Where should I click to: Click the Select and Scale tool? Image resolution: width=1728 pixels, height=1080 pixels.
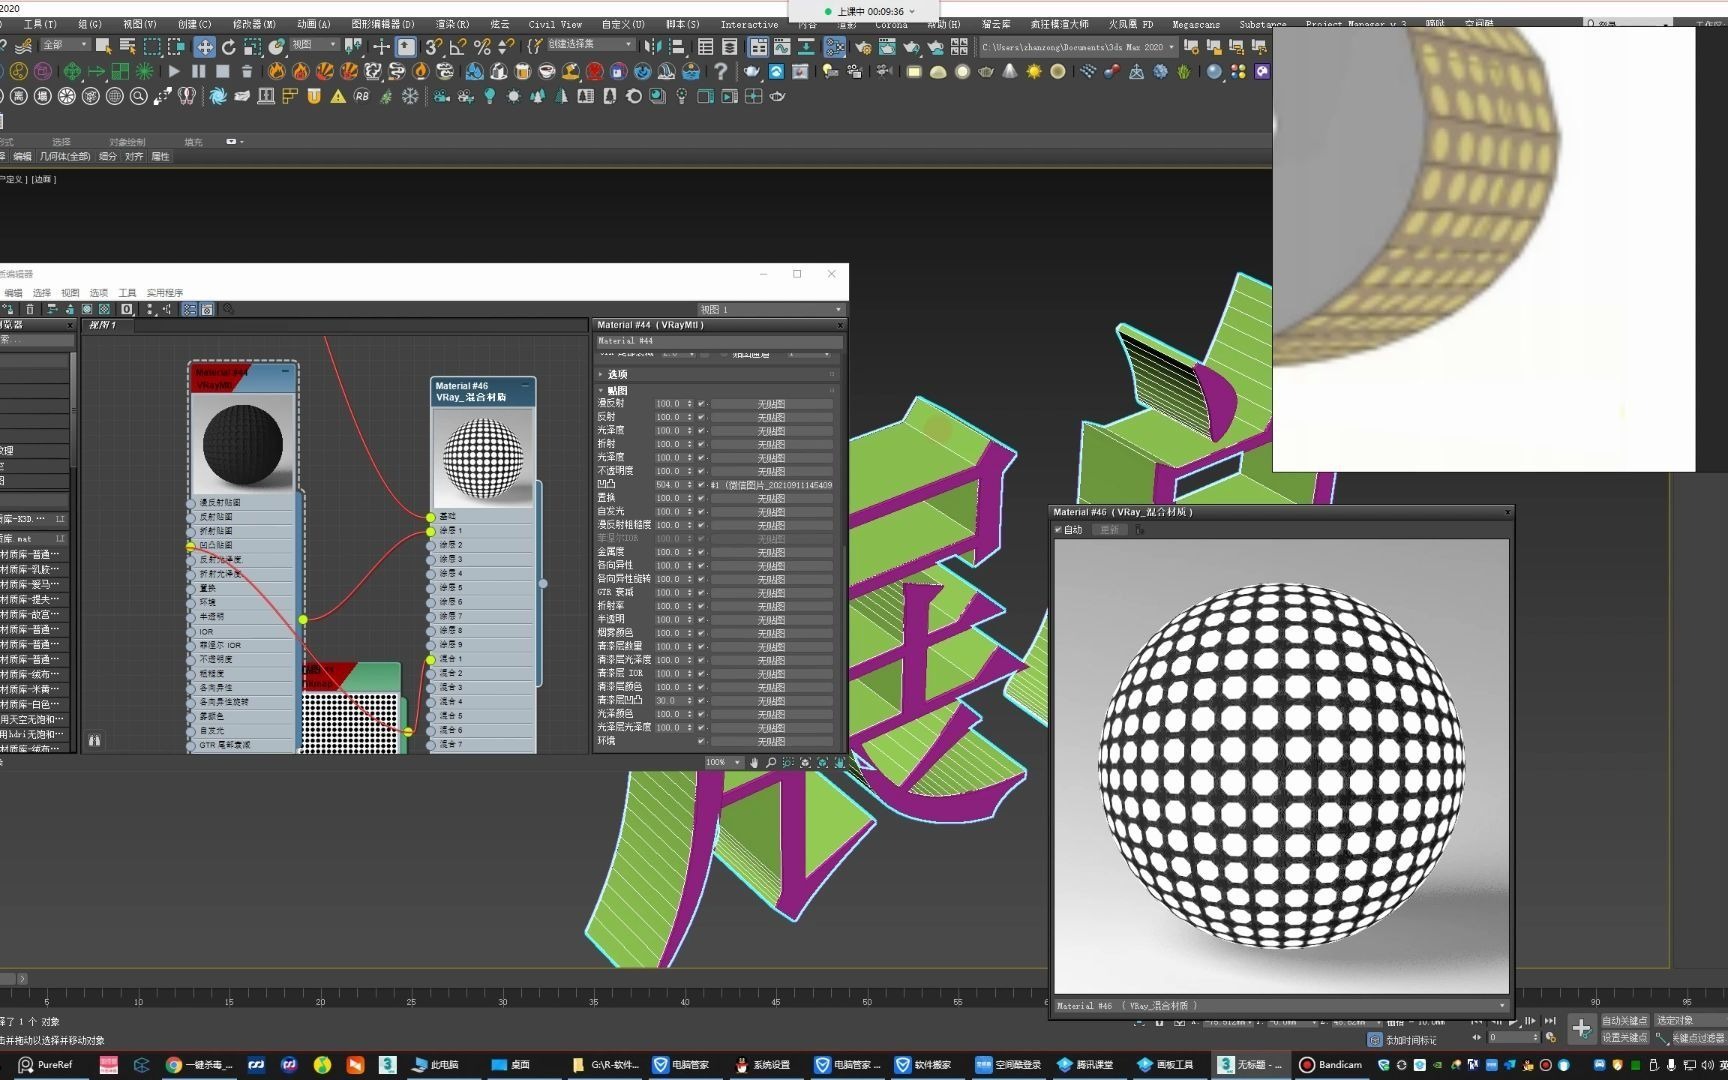pyautogui.click(x=252, y=46)
